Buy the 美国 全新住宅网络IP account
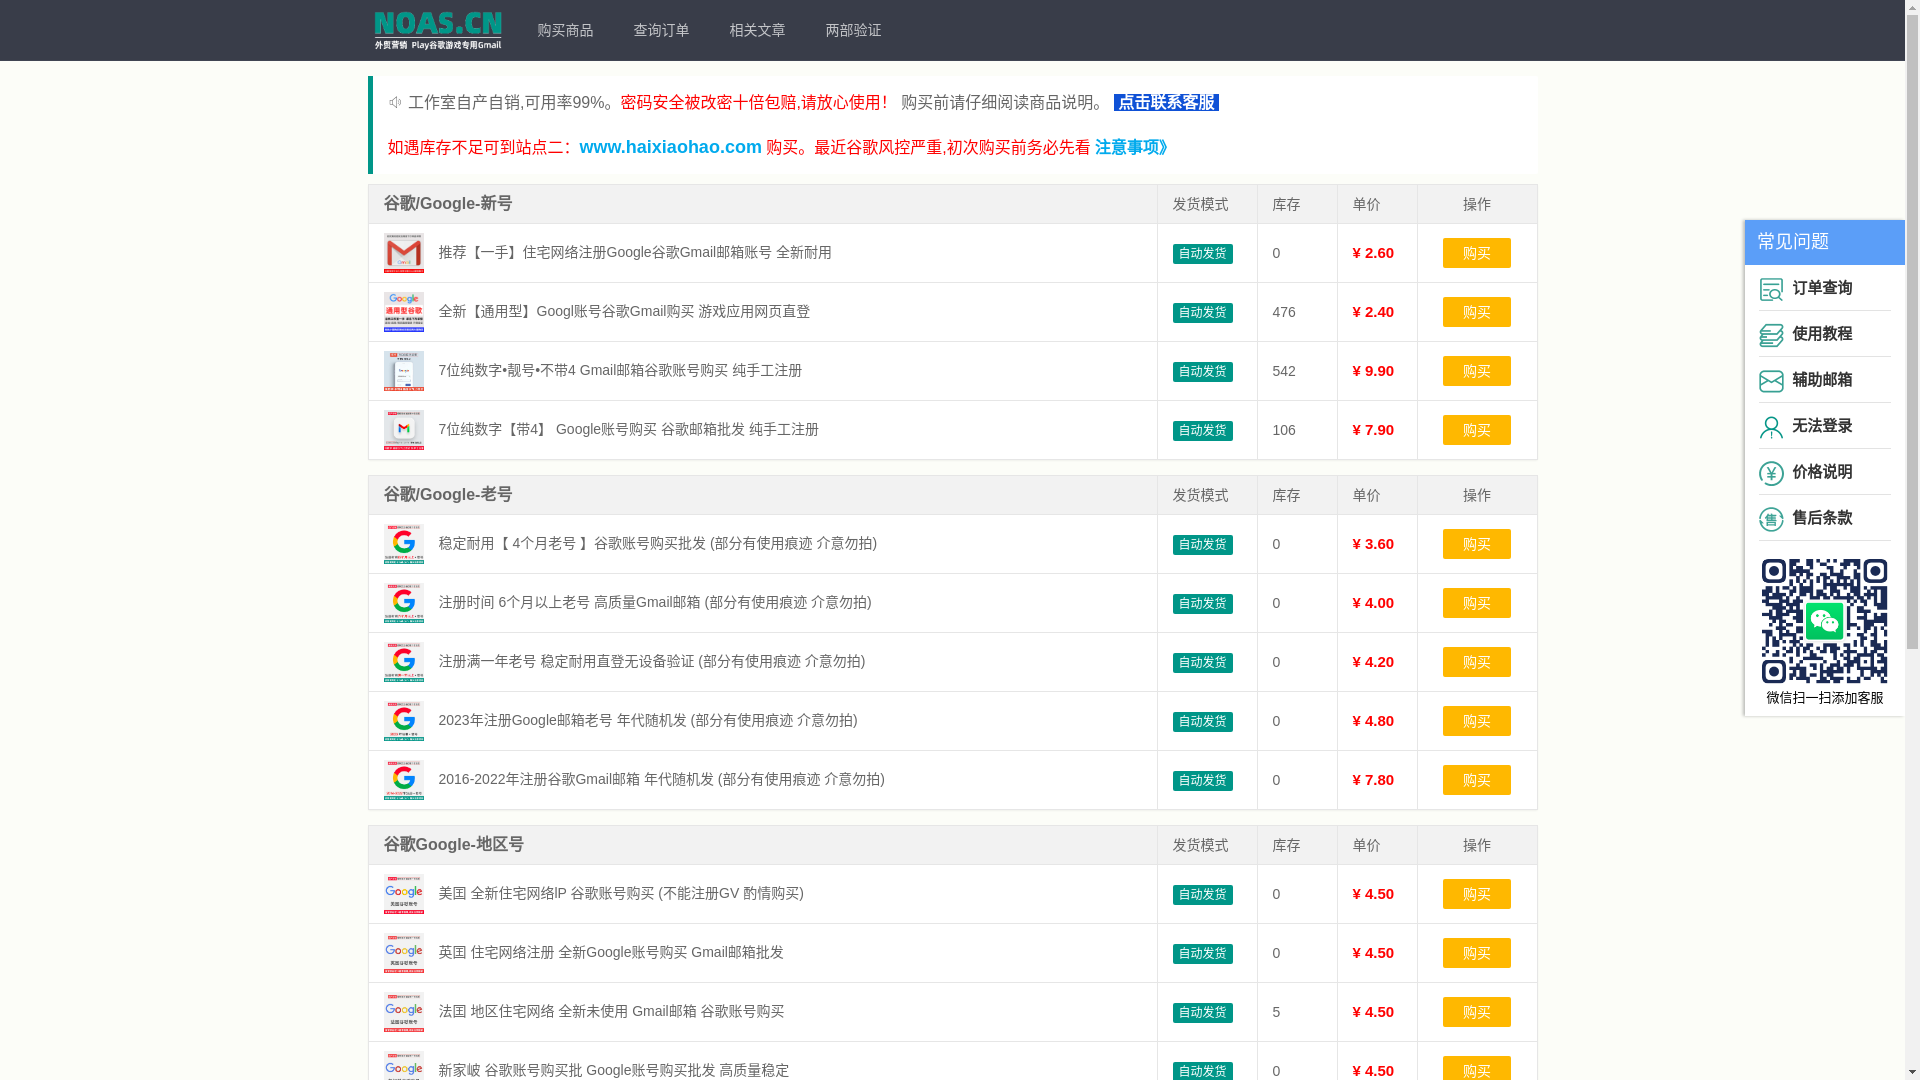The image size is (1920, 1080). pyautogui.click(x=1476, y=894)
